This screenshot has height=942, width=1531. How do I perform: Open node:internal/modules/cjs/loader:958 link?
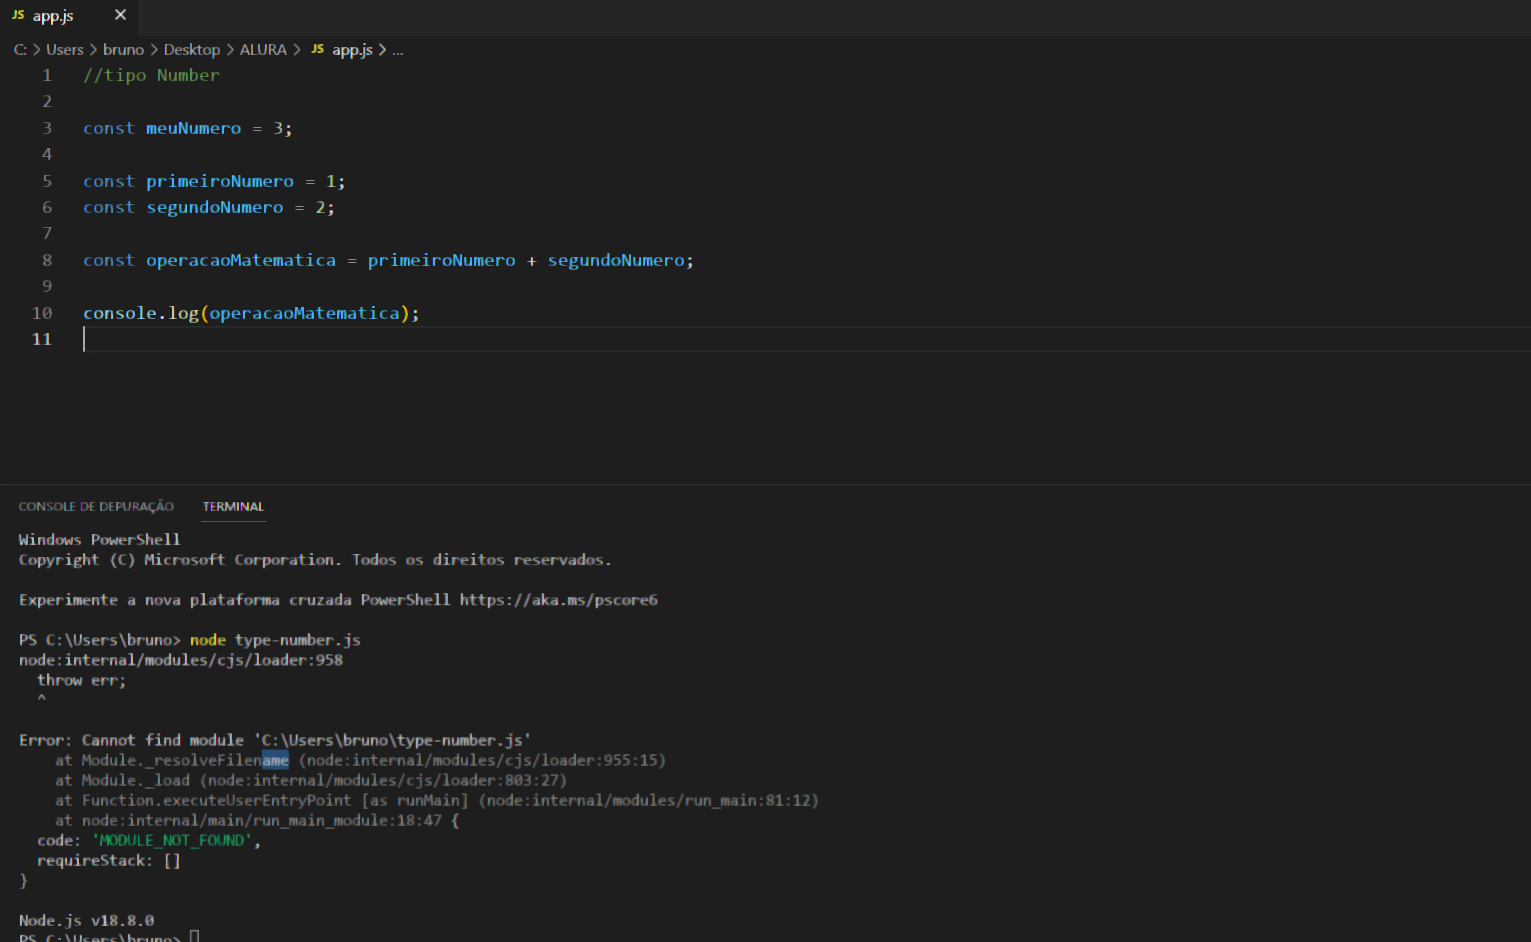coord(181,660)
